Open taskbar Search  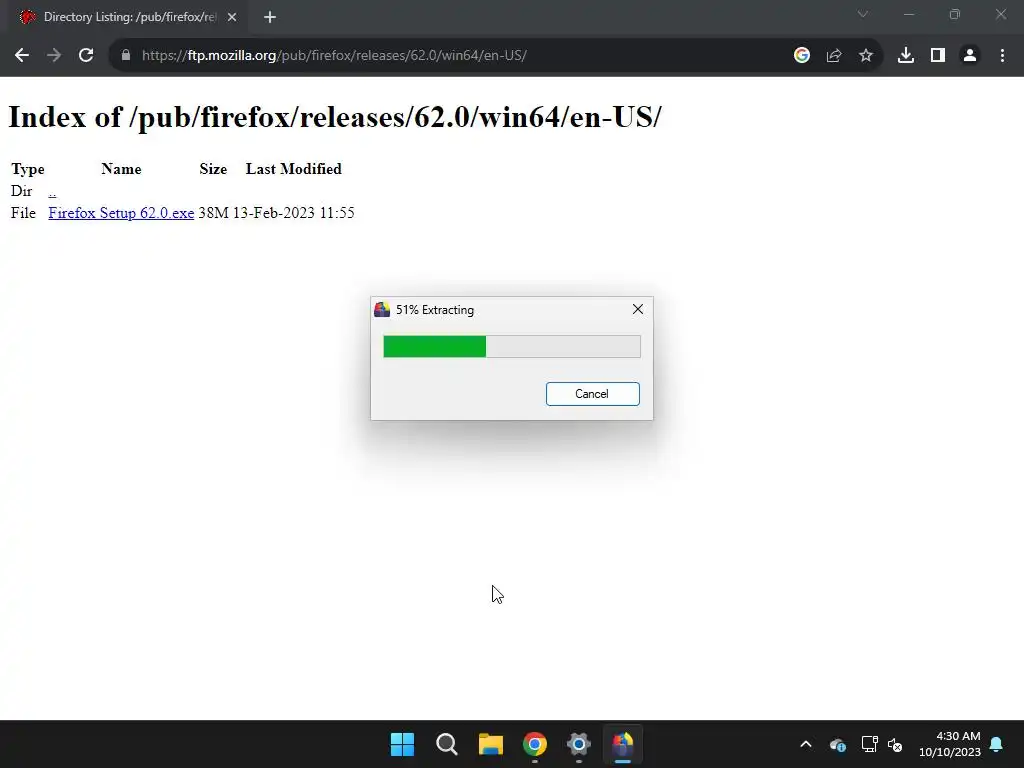(447, 744)
